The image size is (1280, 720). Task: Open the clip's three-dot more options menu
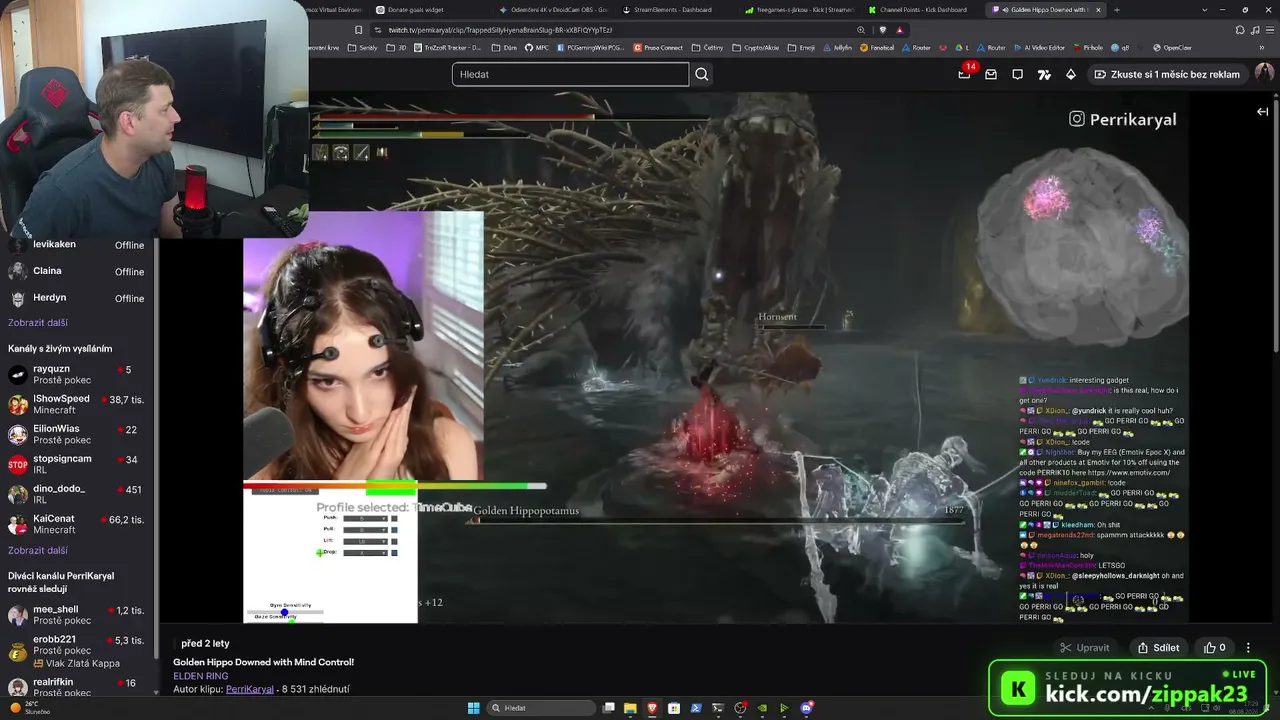click(1248, 648)
